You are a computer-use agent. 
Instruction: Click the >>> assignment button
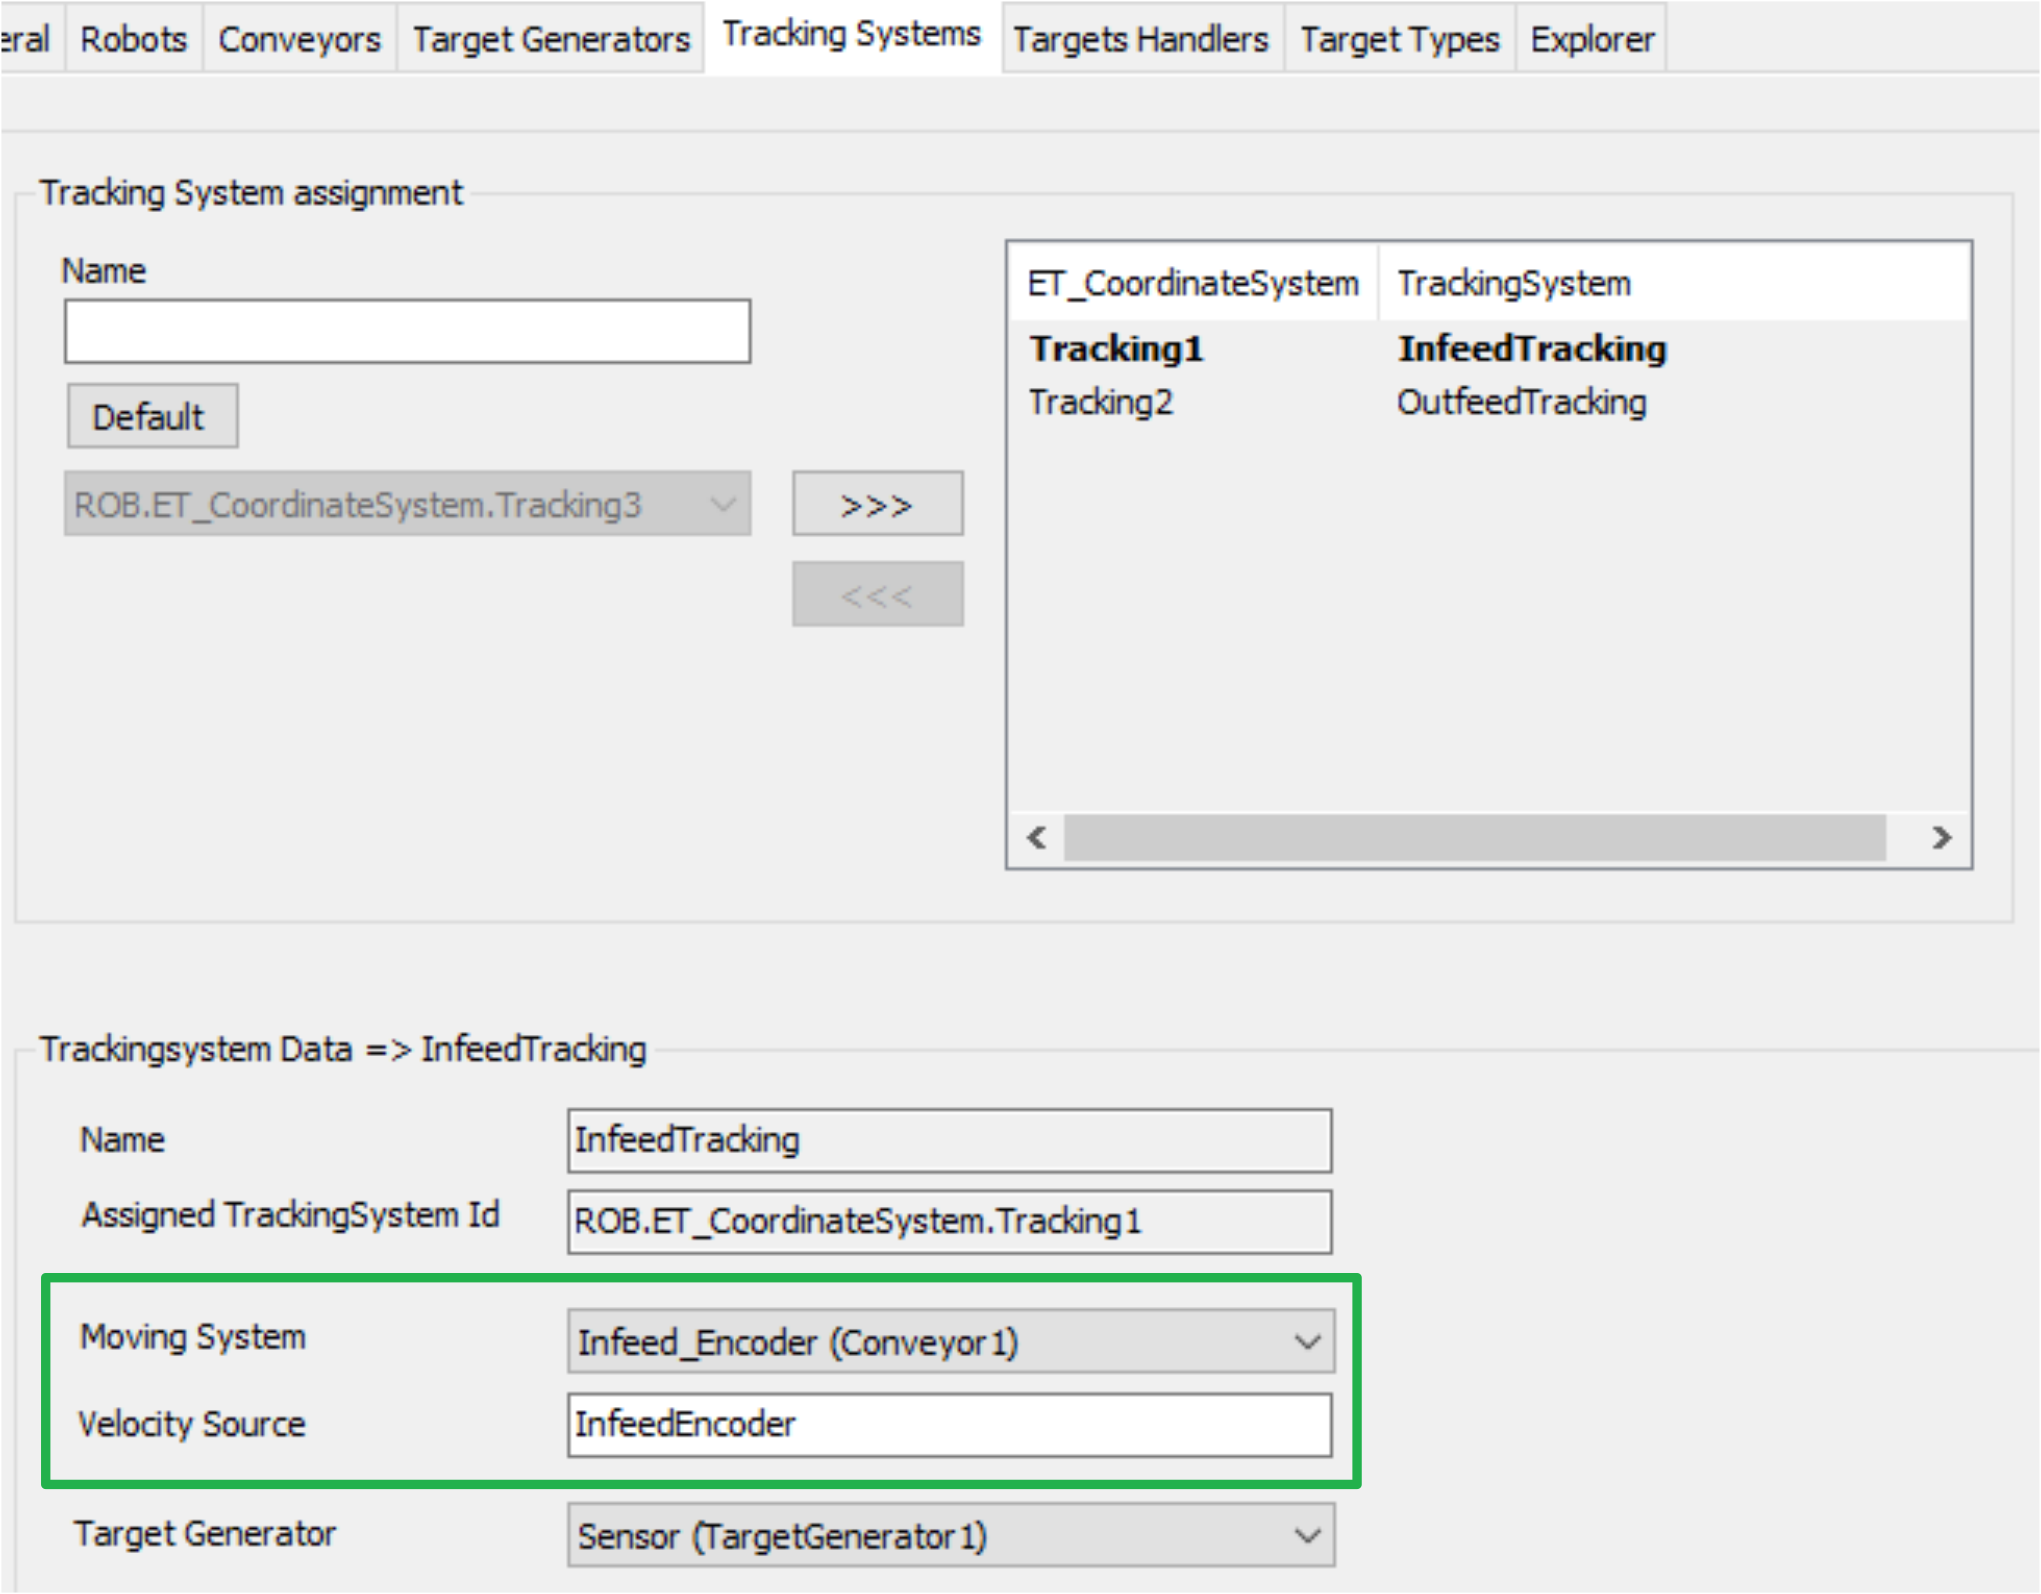tap(877, 503)
